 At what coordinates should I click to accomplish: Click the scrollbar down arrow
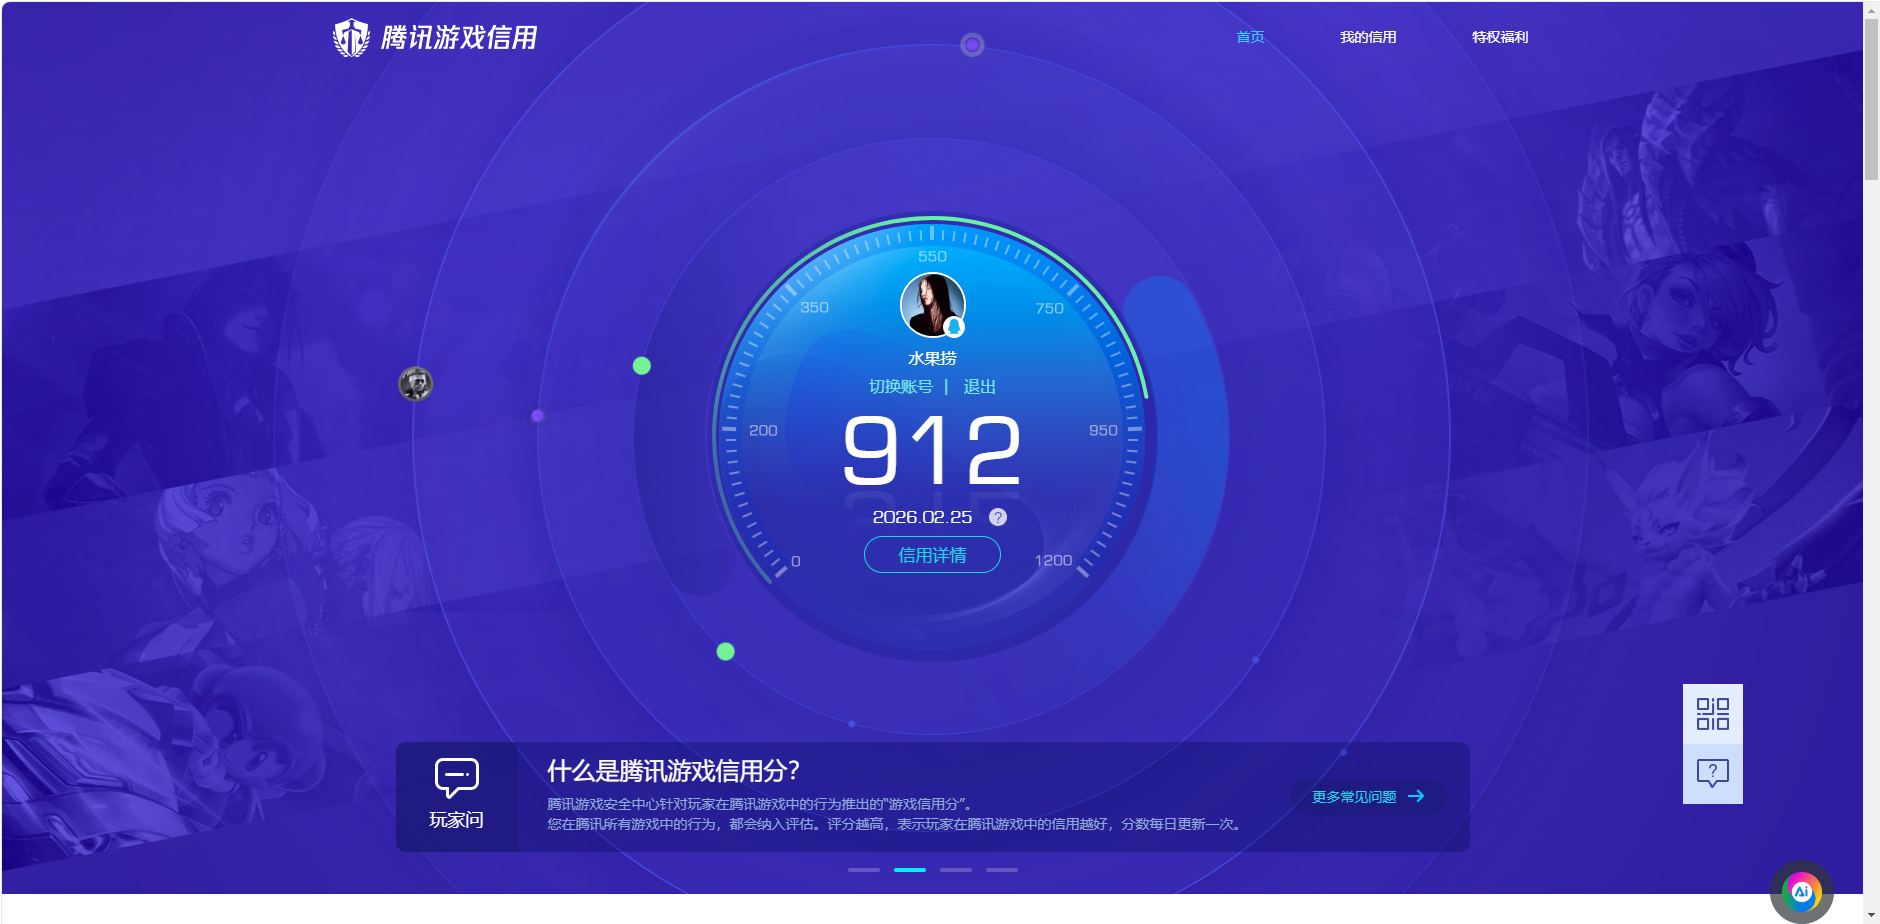[1872, 913]
